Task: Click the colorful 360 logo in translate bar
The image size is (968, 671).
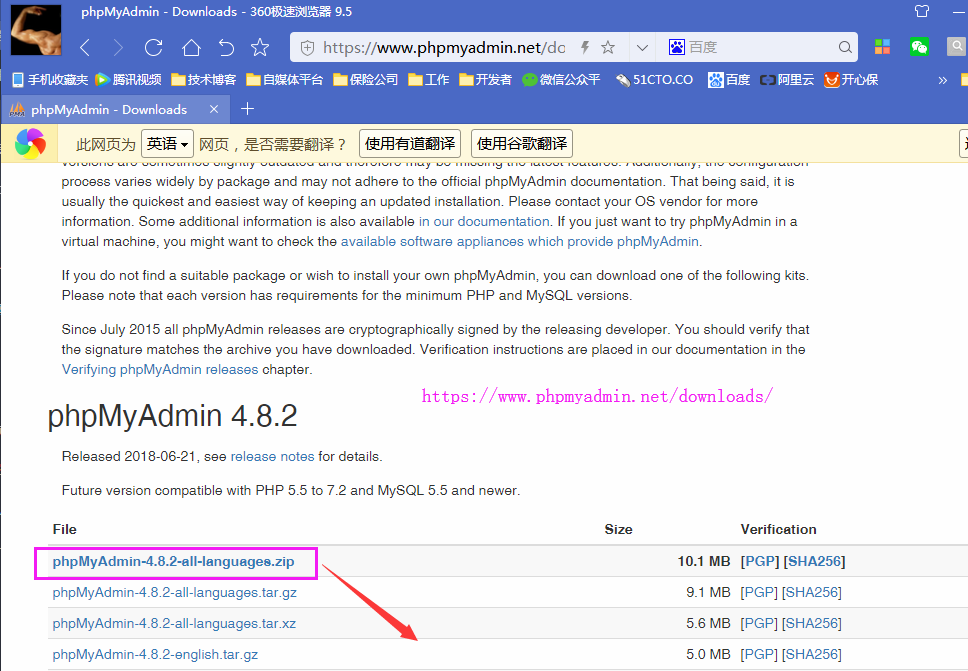Action: 30,144
